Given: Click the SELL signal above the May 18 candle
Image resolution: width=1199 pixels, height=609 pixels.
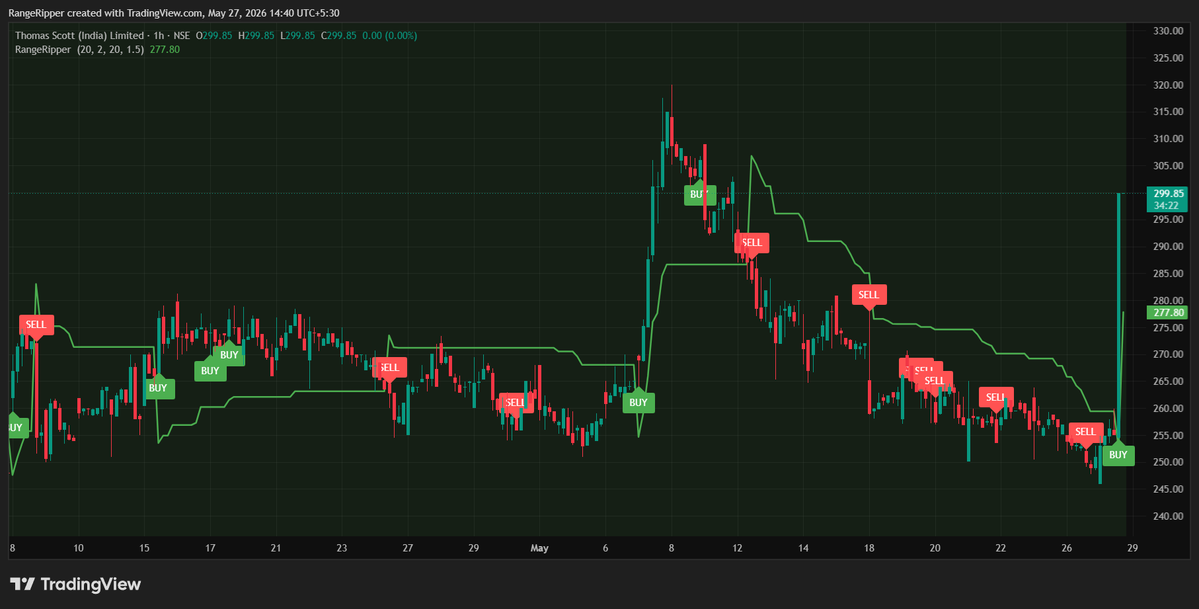Looking at the screenshot, I should click(869, 295).
